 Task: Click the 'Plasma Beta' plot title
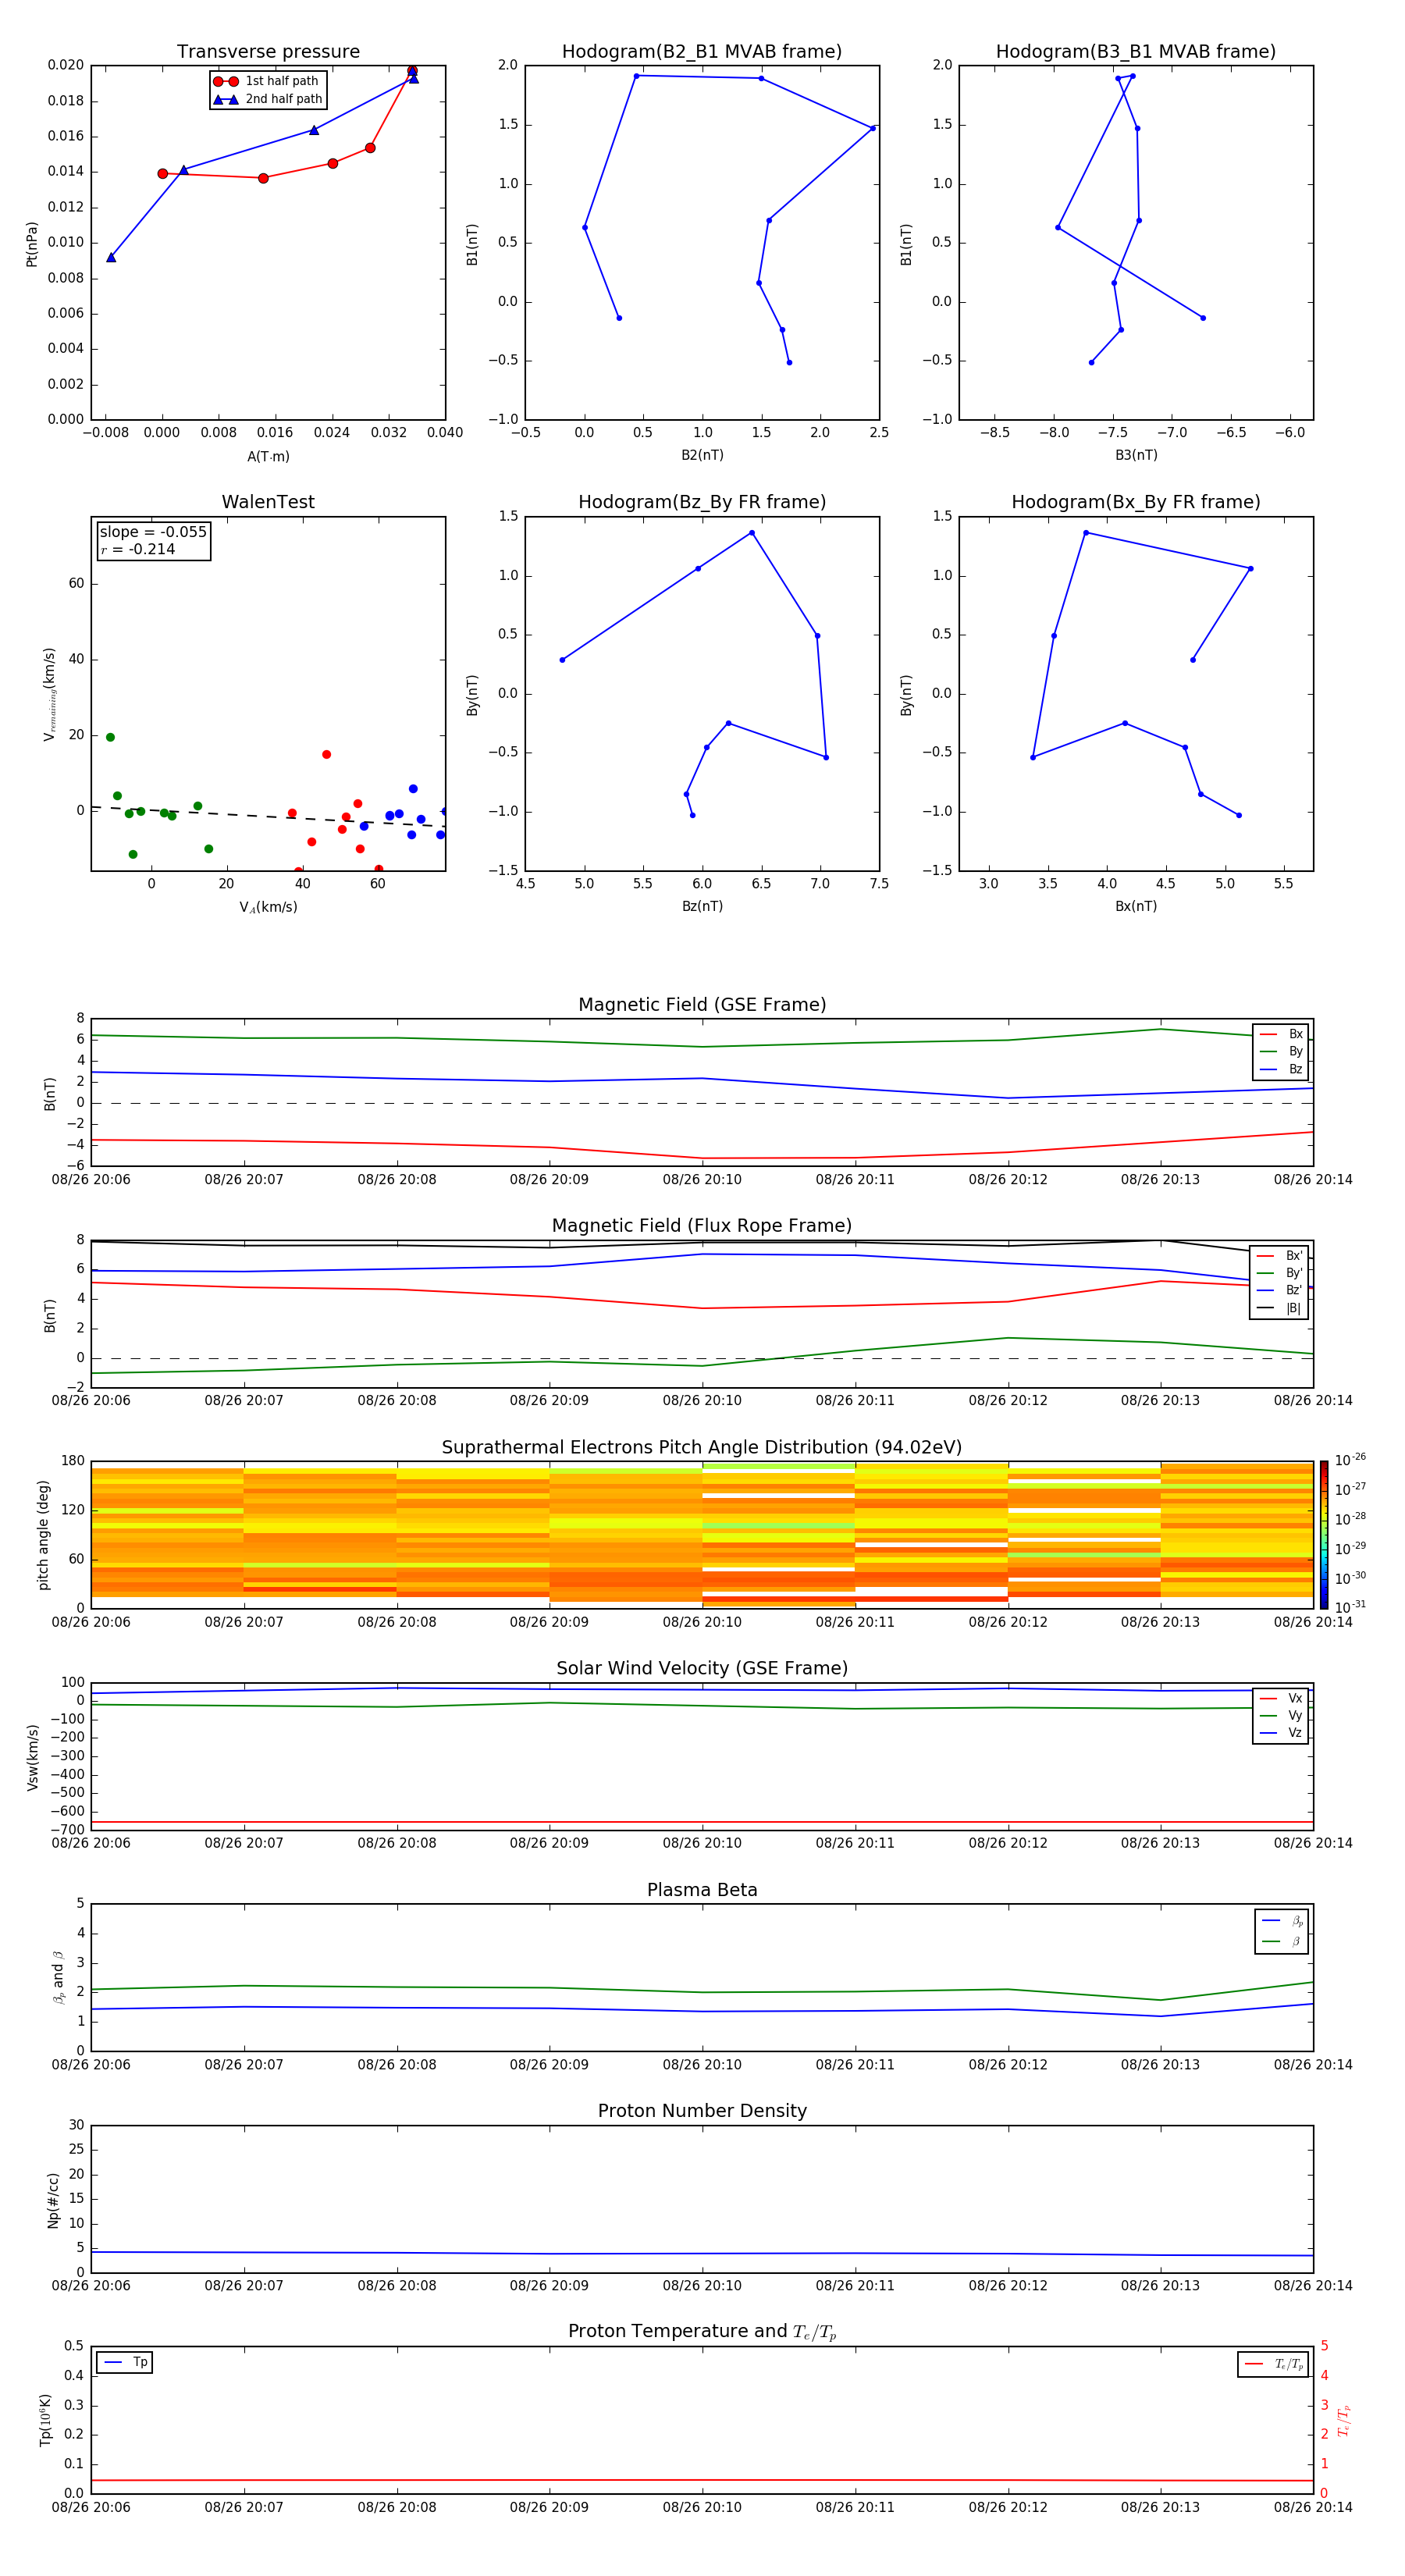(702, 1891)
